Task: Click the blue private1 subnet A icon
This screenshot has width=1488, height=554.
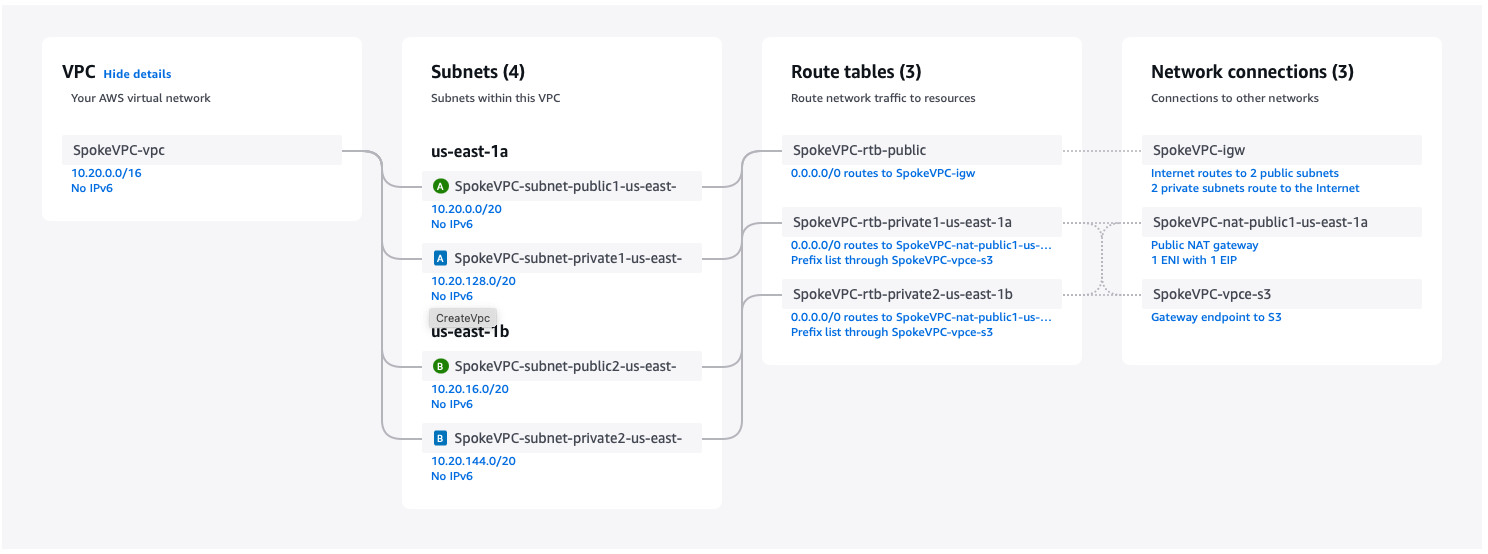Action: pos(440,258)
